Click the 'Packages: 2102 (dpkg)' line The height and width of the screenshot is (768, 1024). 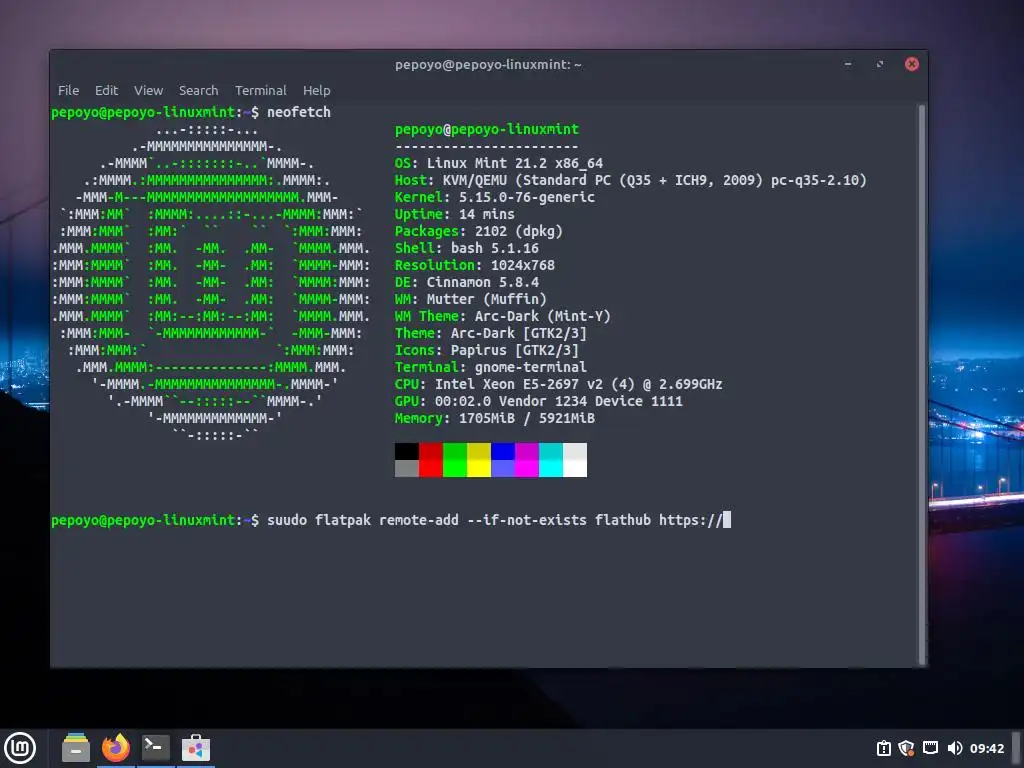[x=478, y=231]
